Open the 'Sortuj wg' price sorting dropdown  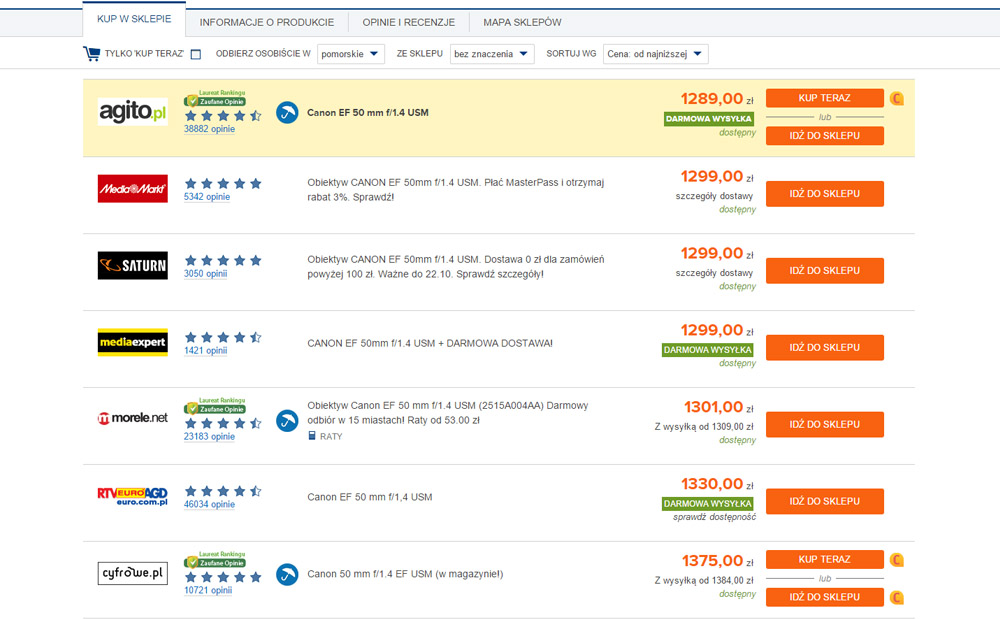[656, 54]
